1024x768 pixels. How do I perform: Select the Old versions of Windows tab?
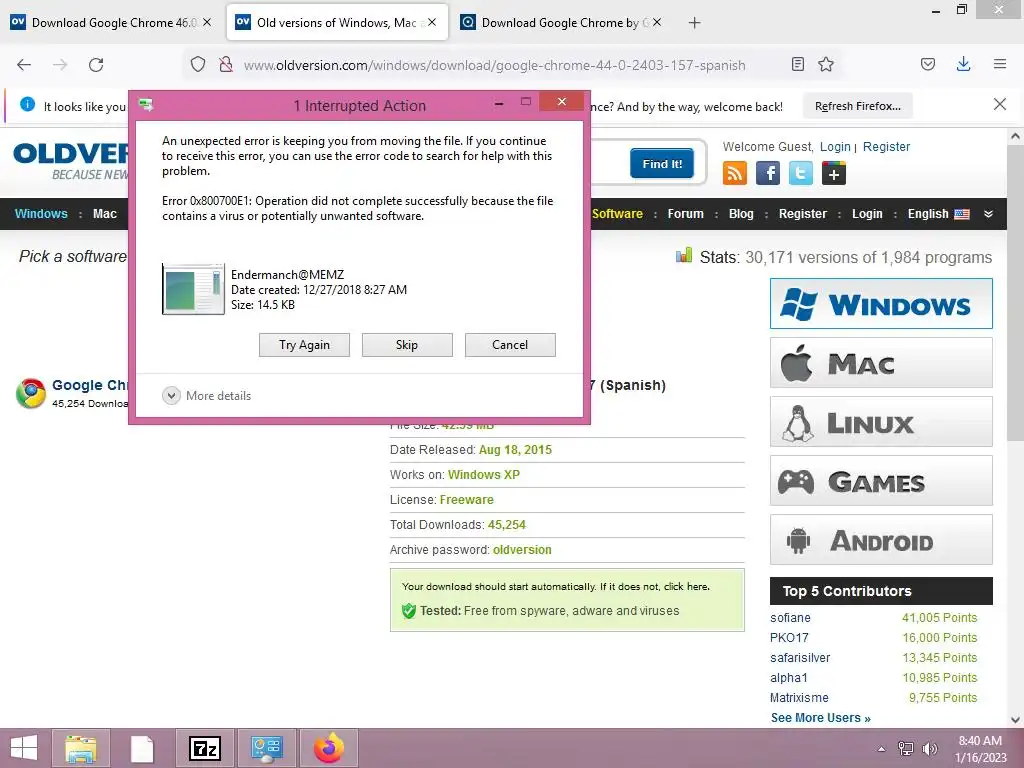tap(337, 22)
